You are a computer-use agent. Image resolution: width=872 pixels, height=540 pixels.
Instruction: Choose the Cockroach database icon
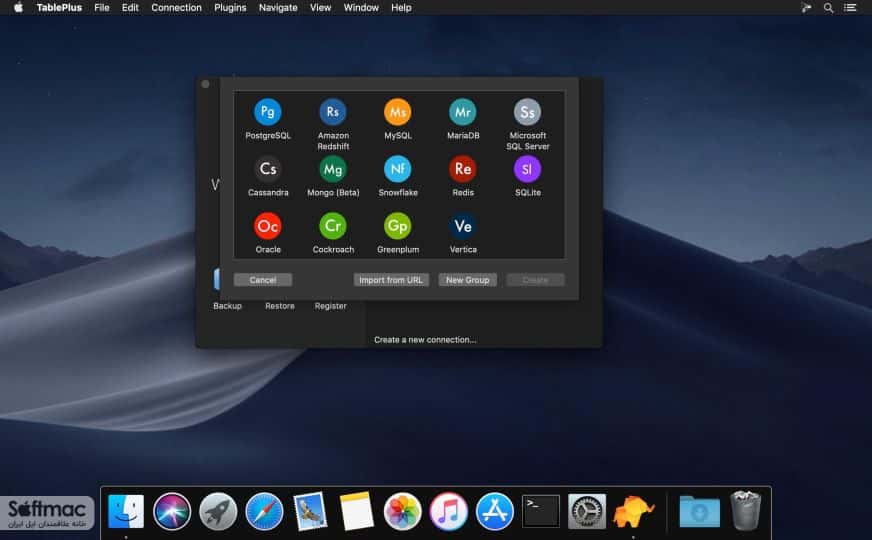point(333,226)
